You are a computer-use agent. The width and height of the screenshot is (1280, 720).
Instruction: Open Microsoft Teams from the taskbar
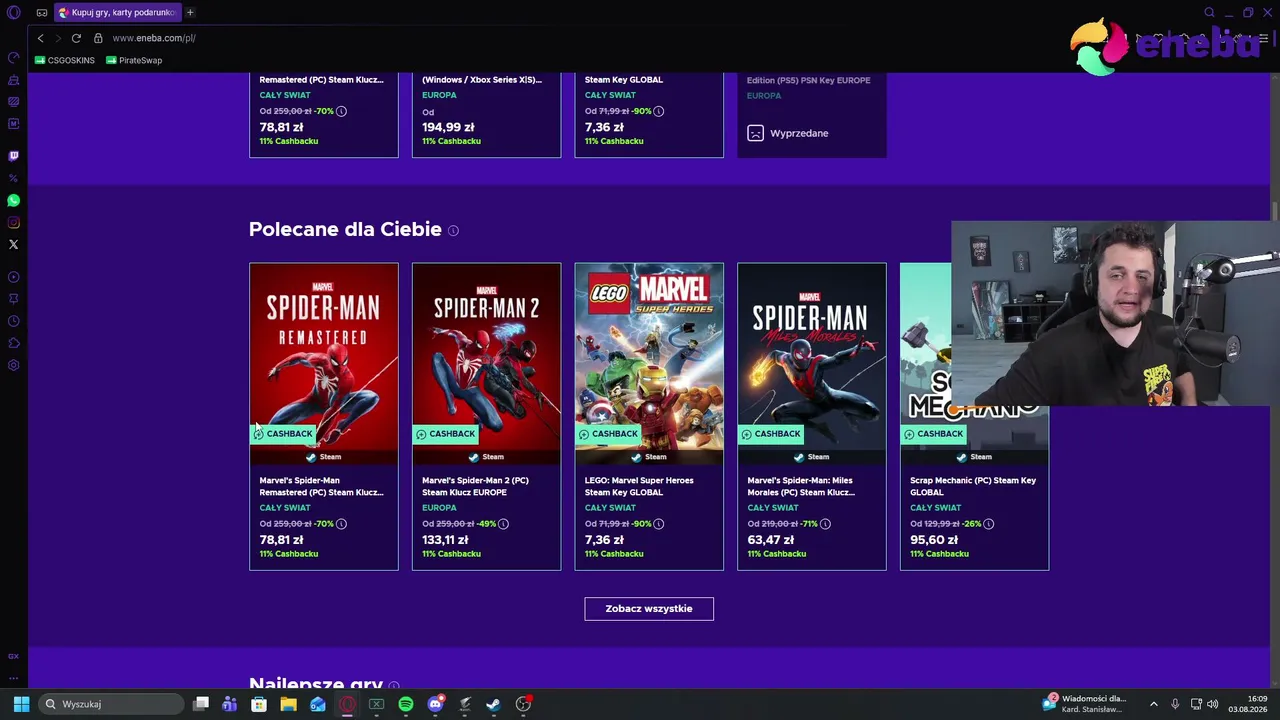230,704
